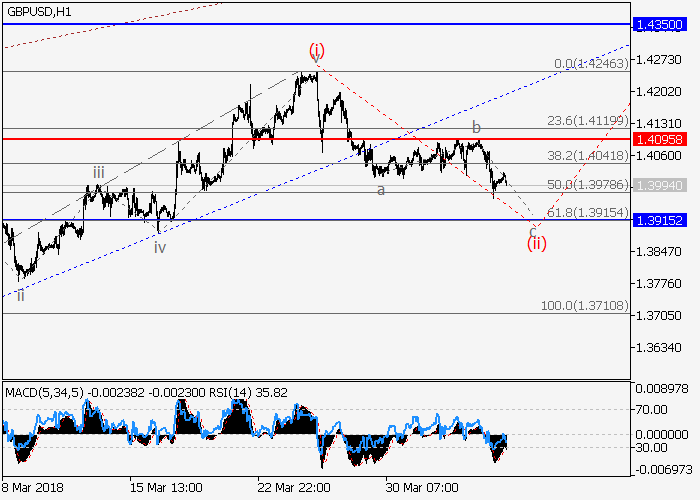Click the 8 Mar 2018 date label
Screen dimensions: 700x500
(x=33, y=488)
